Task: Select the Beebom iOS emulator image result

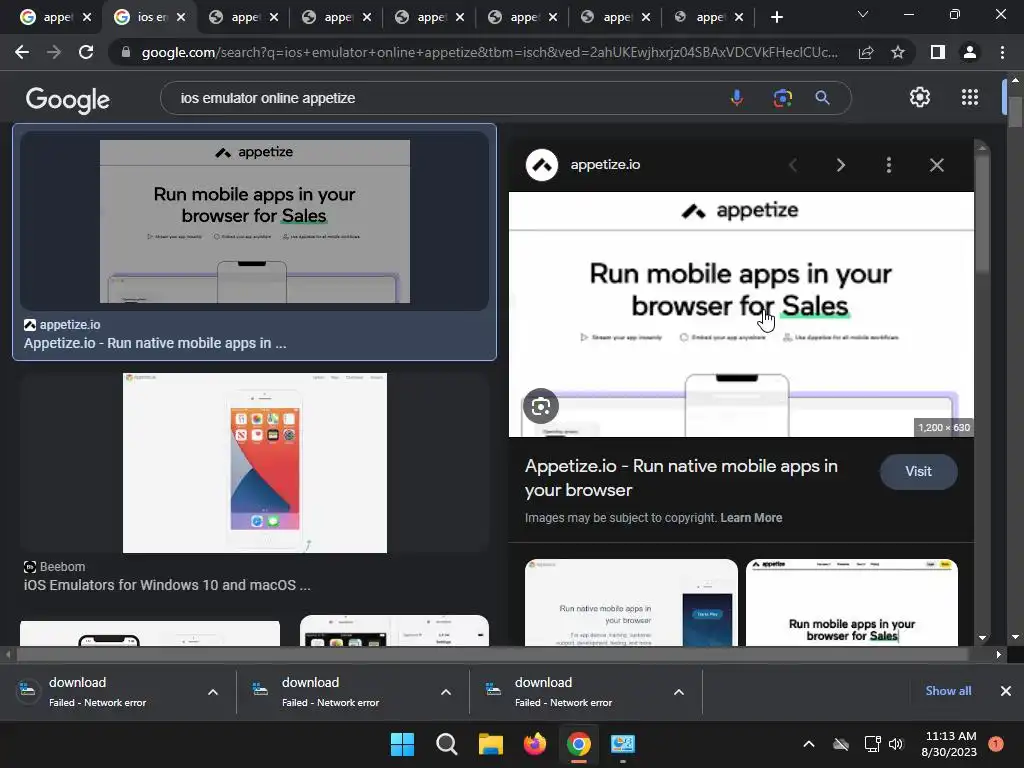Action: (x=254, y=462)
